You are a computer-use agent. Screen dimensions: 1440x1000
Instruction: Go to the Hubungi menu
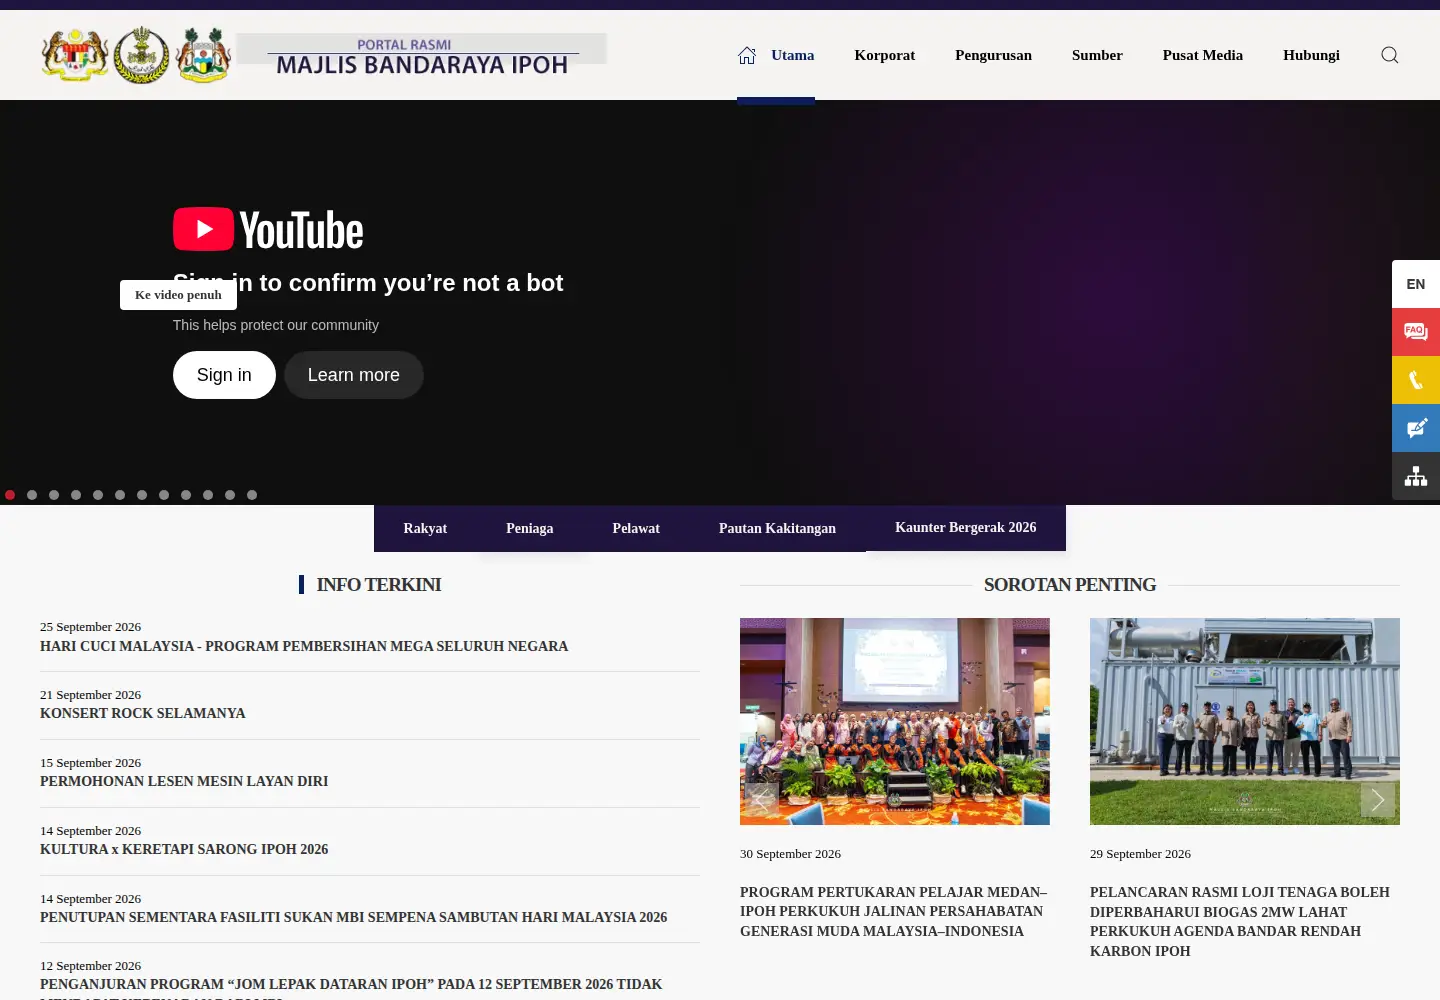click(x=1311, y=55)
